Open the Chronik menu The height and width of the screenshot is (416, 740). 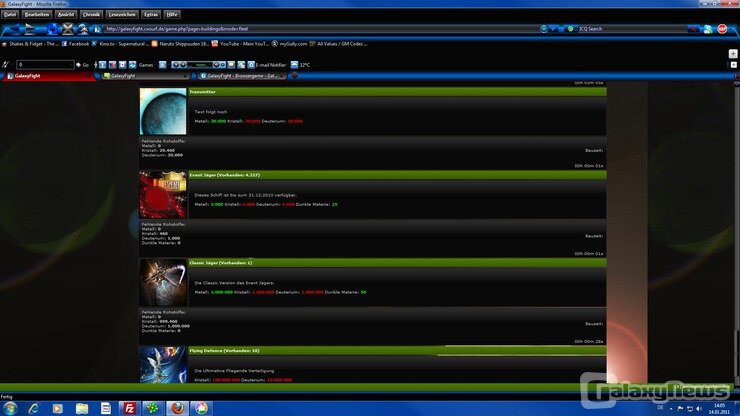pyautogui.click(x=91, y=15)
